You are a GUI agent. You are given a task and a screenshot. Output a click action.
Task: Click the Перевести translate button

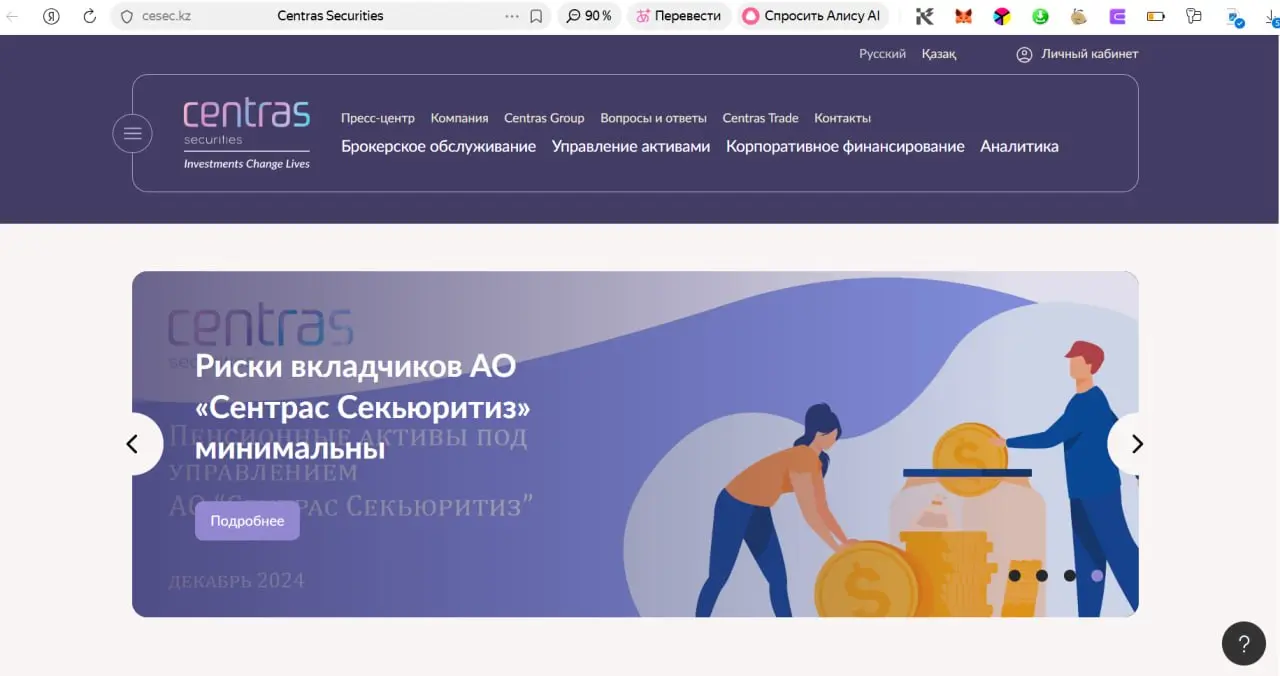(678, 16)
